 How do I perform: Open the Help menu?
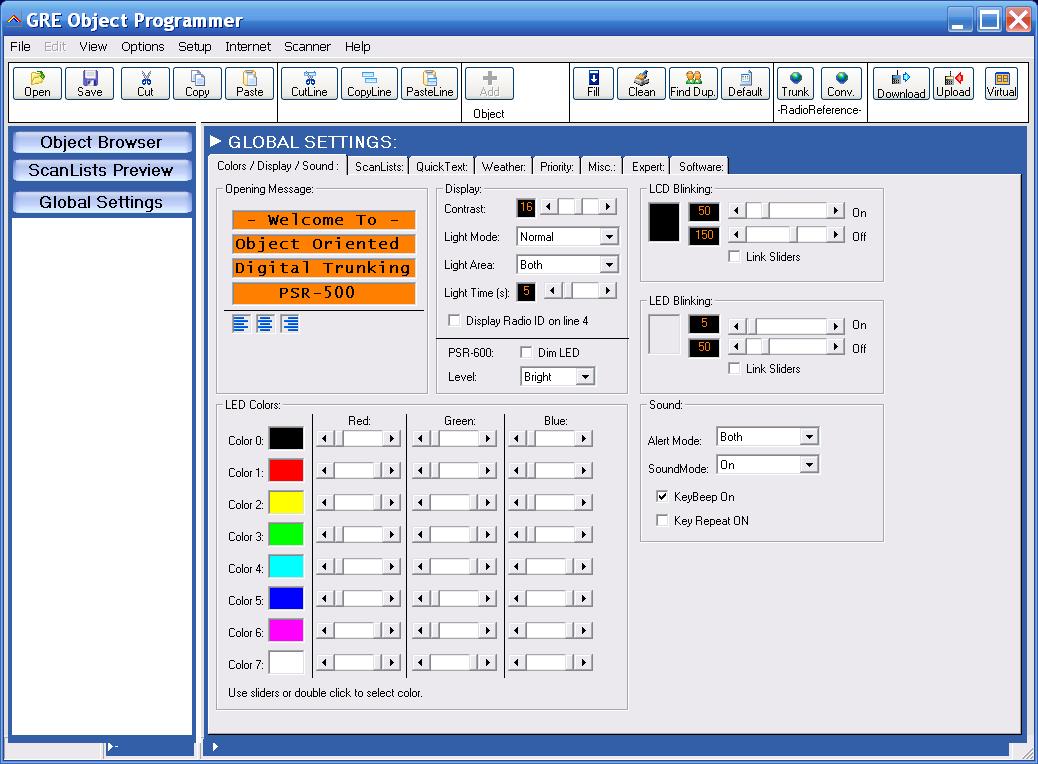tap(357, 46)
